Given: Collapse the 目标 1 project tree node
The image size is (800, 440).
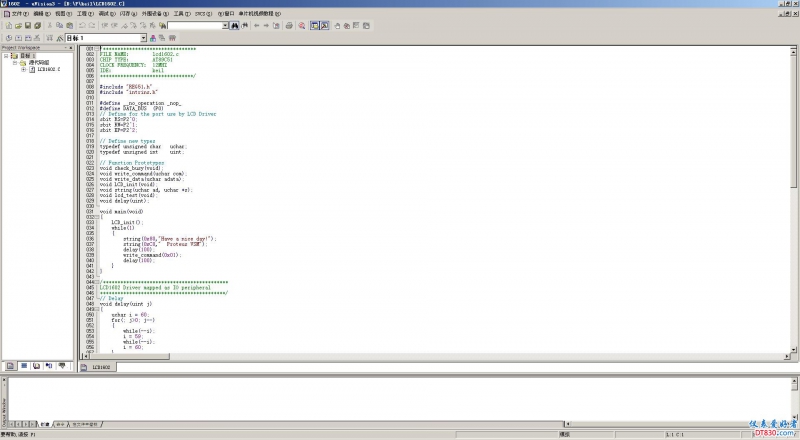Looking at the screenshot, I should tap(5, 55).
